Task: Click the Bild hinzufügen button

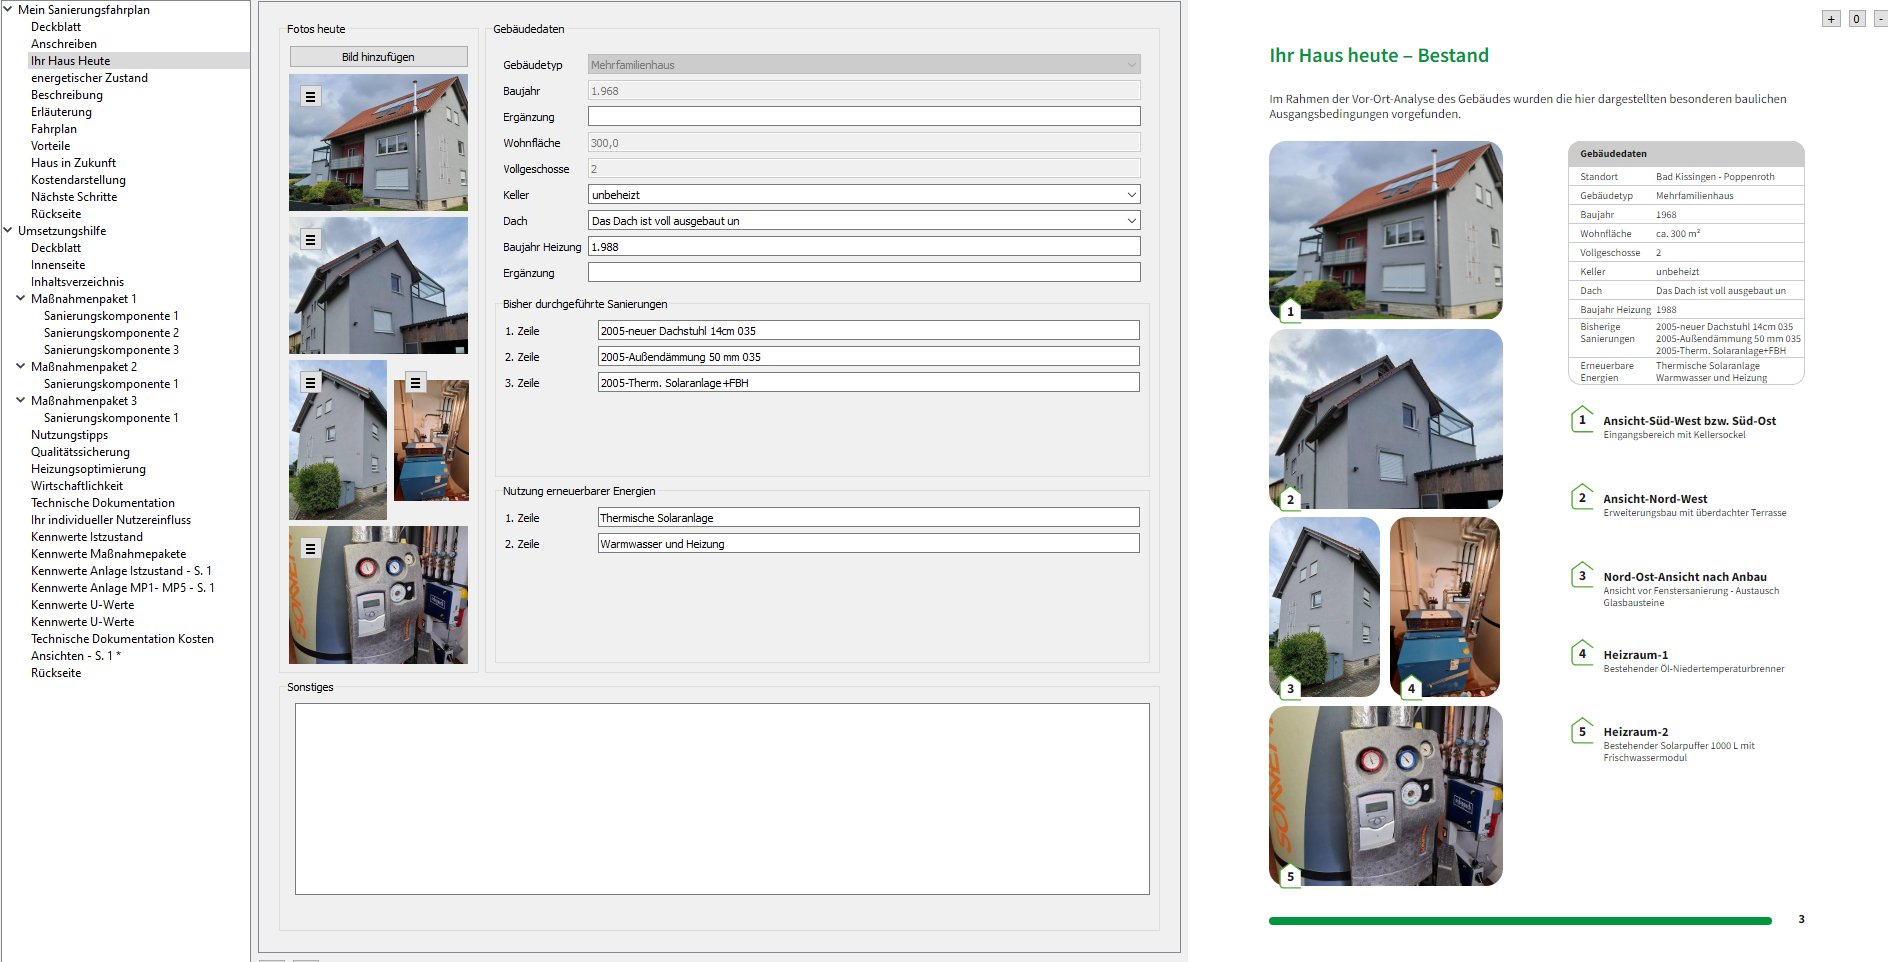Action: 378,57
